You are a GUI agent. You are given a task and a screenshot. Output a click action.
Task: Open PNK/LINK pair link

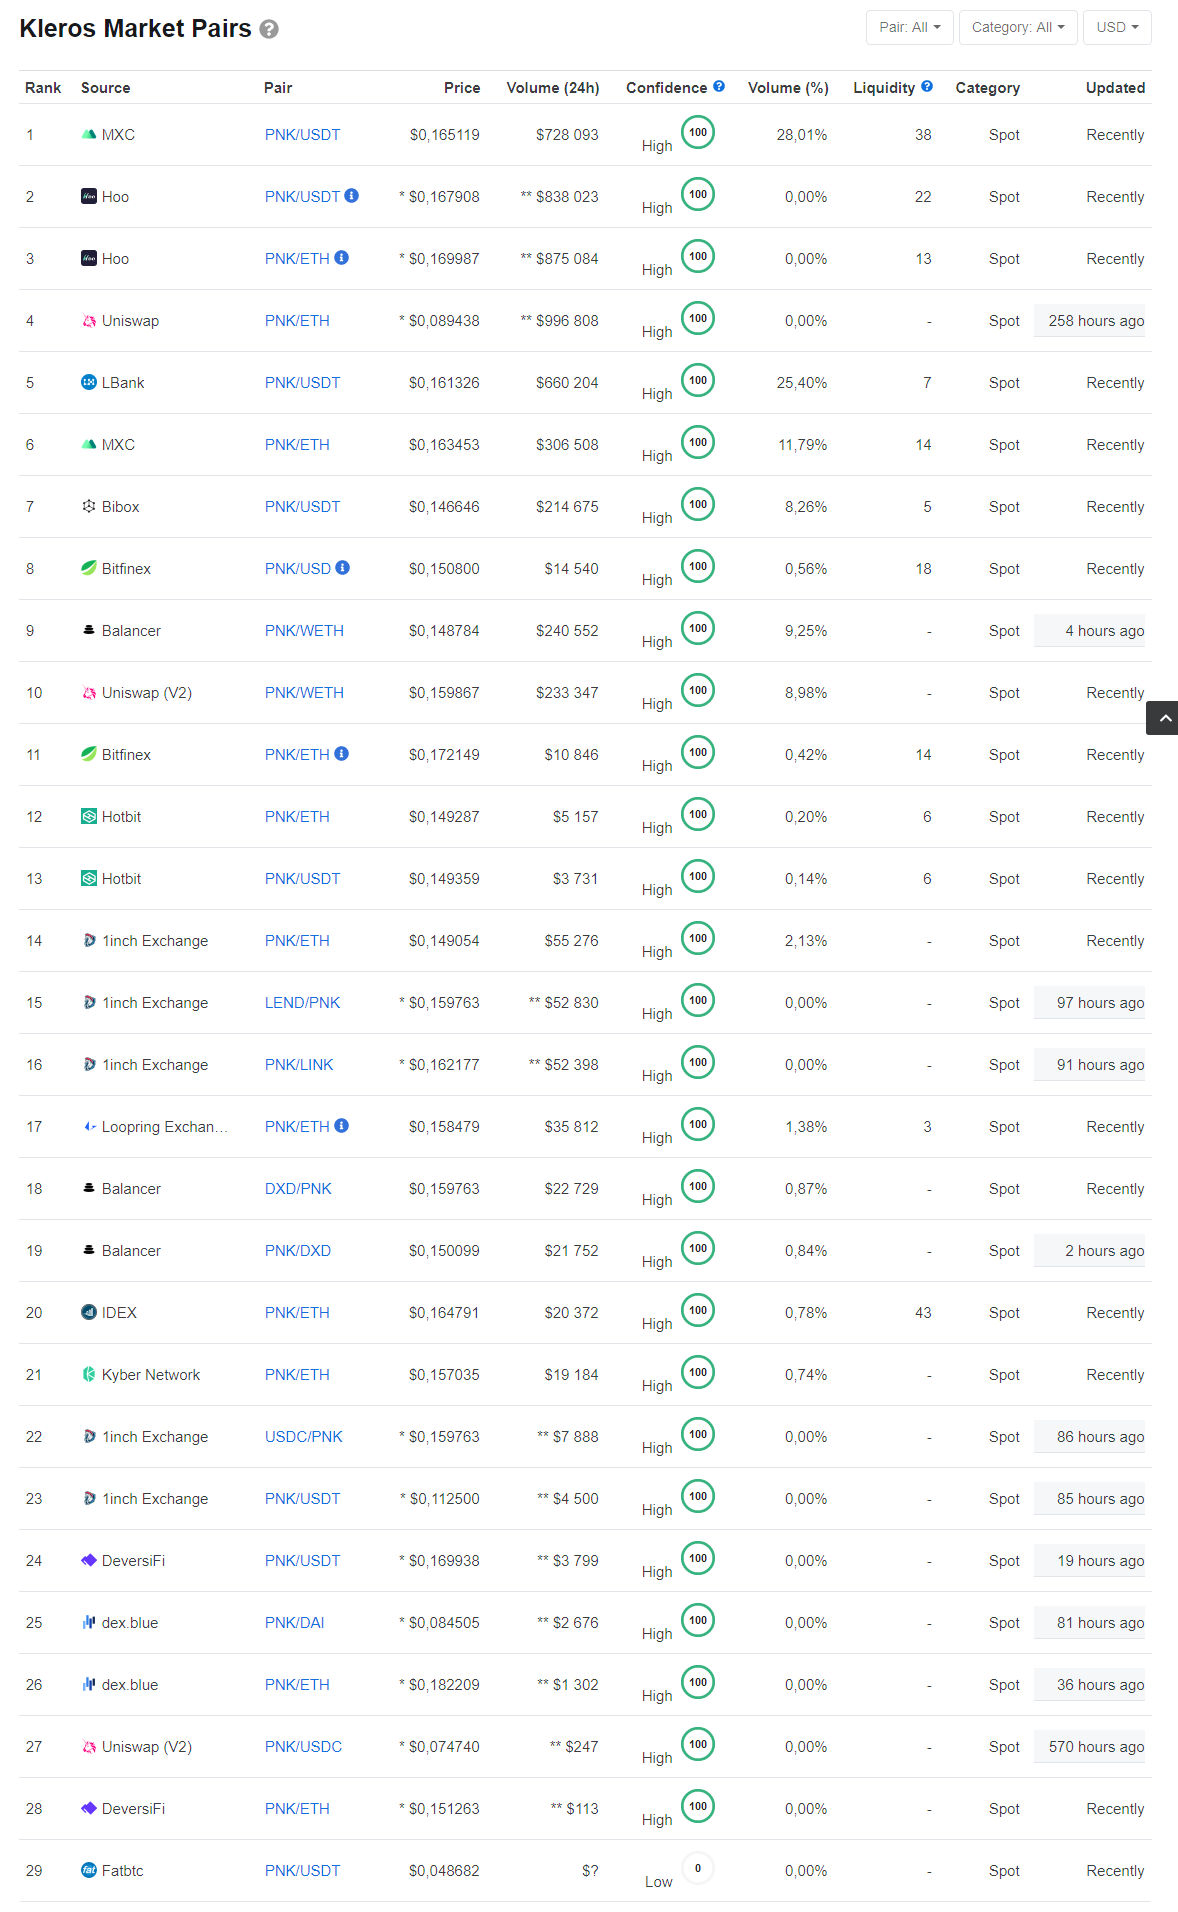(x=299, y=1065)
